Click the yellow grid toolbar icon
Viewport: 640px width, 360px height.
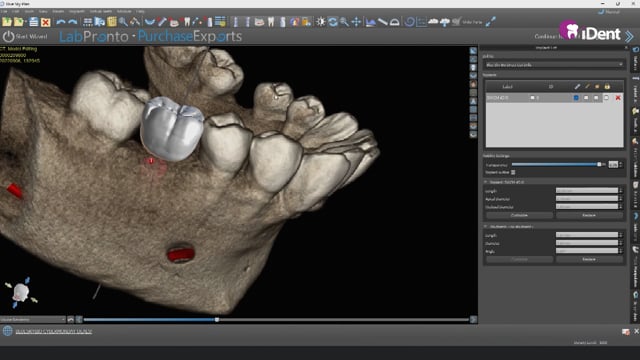(x=112, y=22)
